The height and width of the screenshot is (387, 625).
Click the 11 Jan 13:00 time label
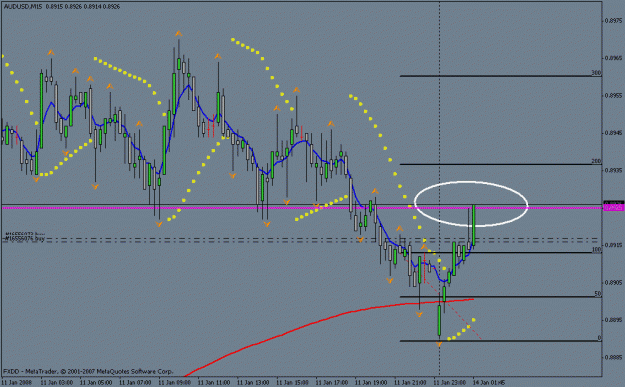pos(253,383)
